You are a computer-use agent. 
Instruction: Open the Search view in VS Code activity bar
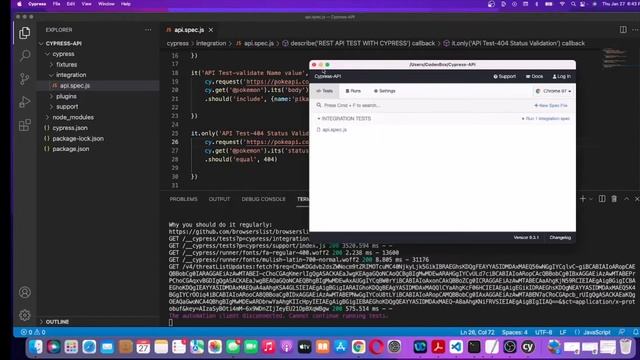click(24, 56)
